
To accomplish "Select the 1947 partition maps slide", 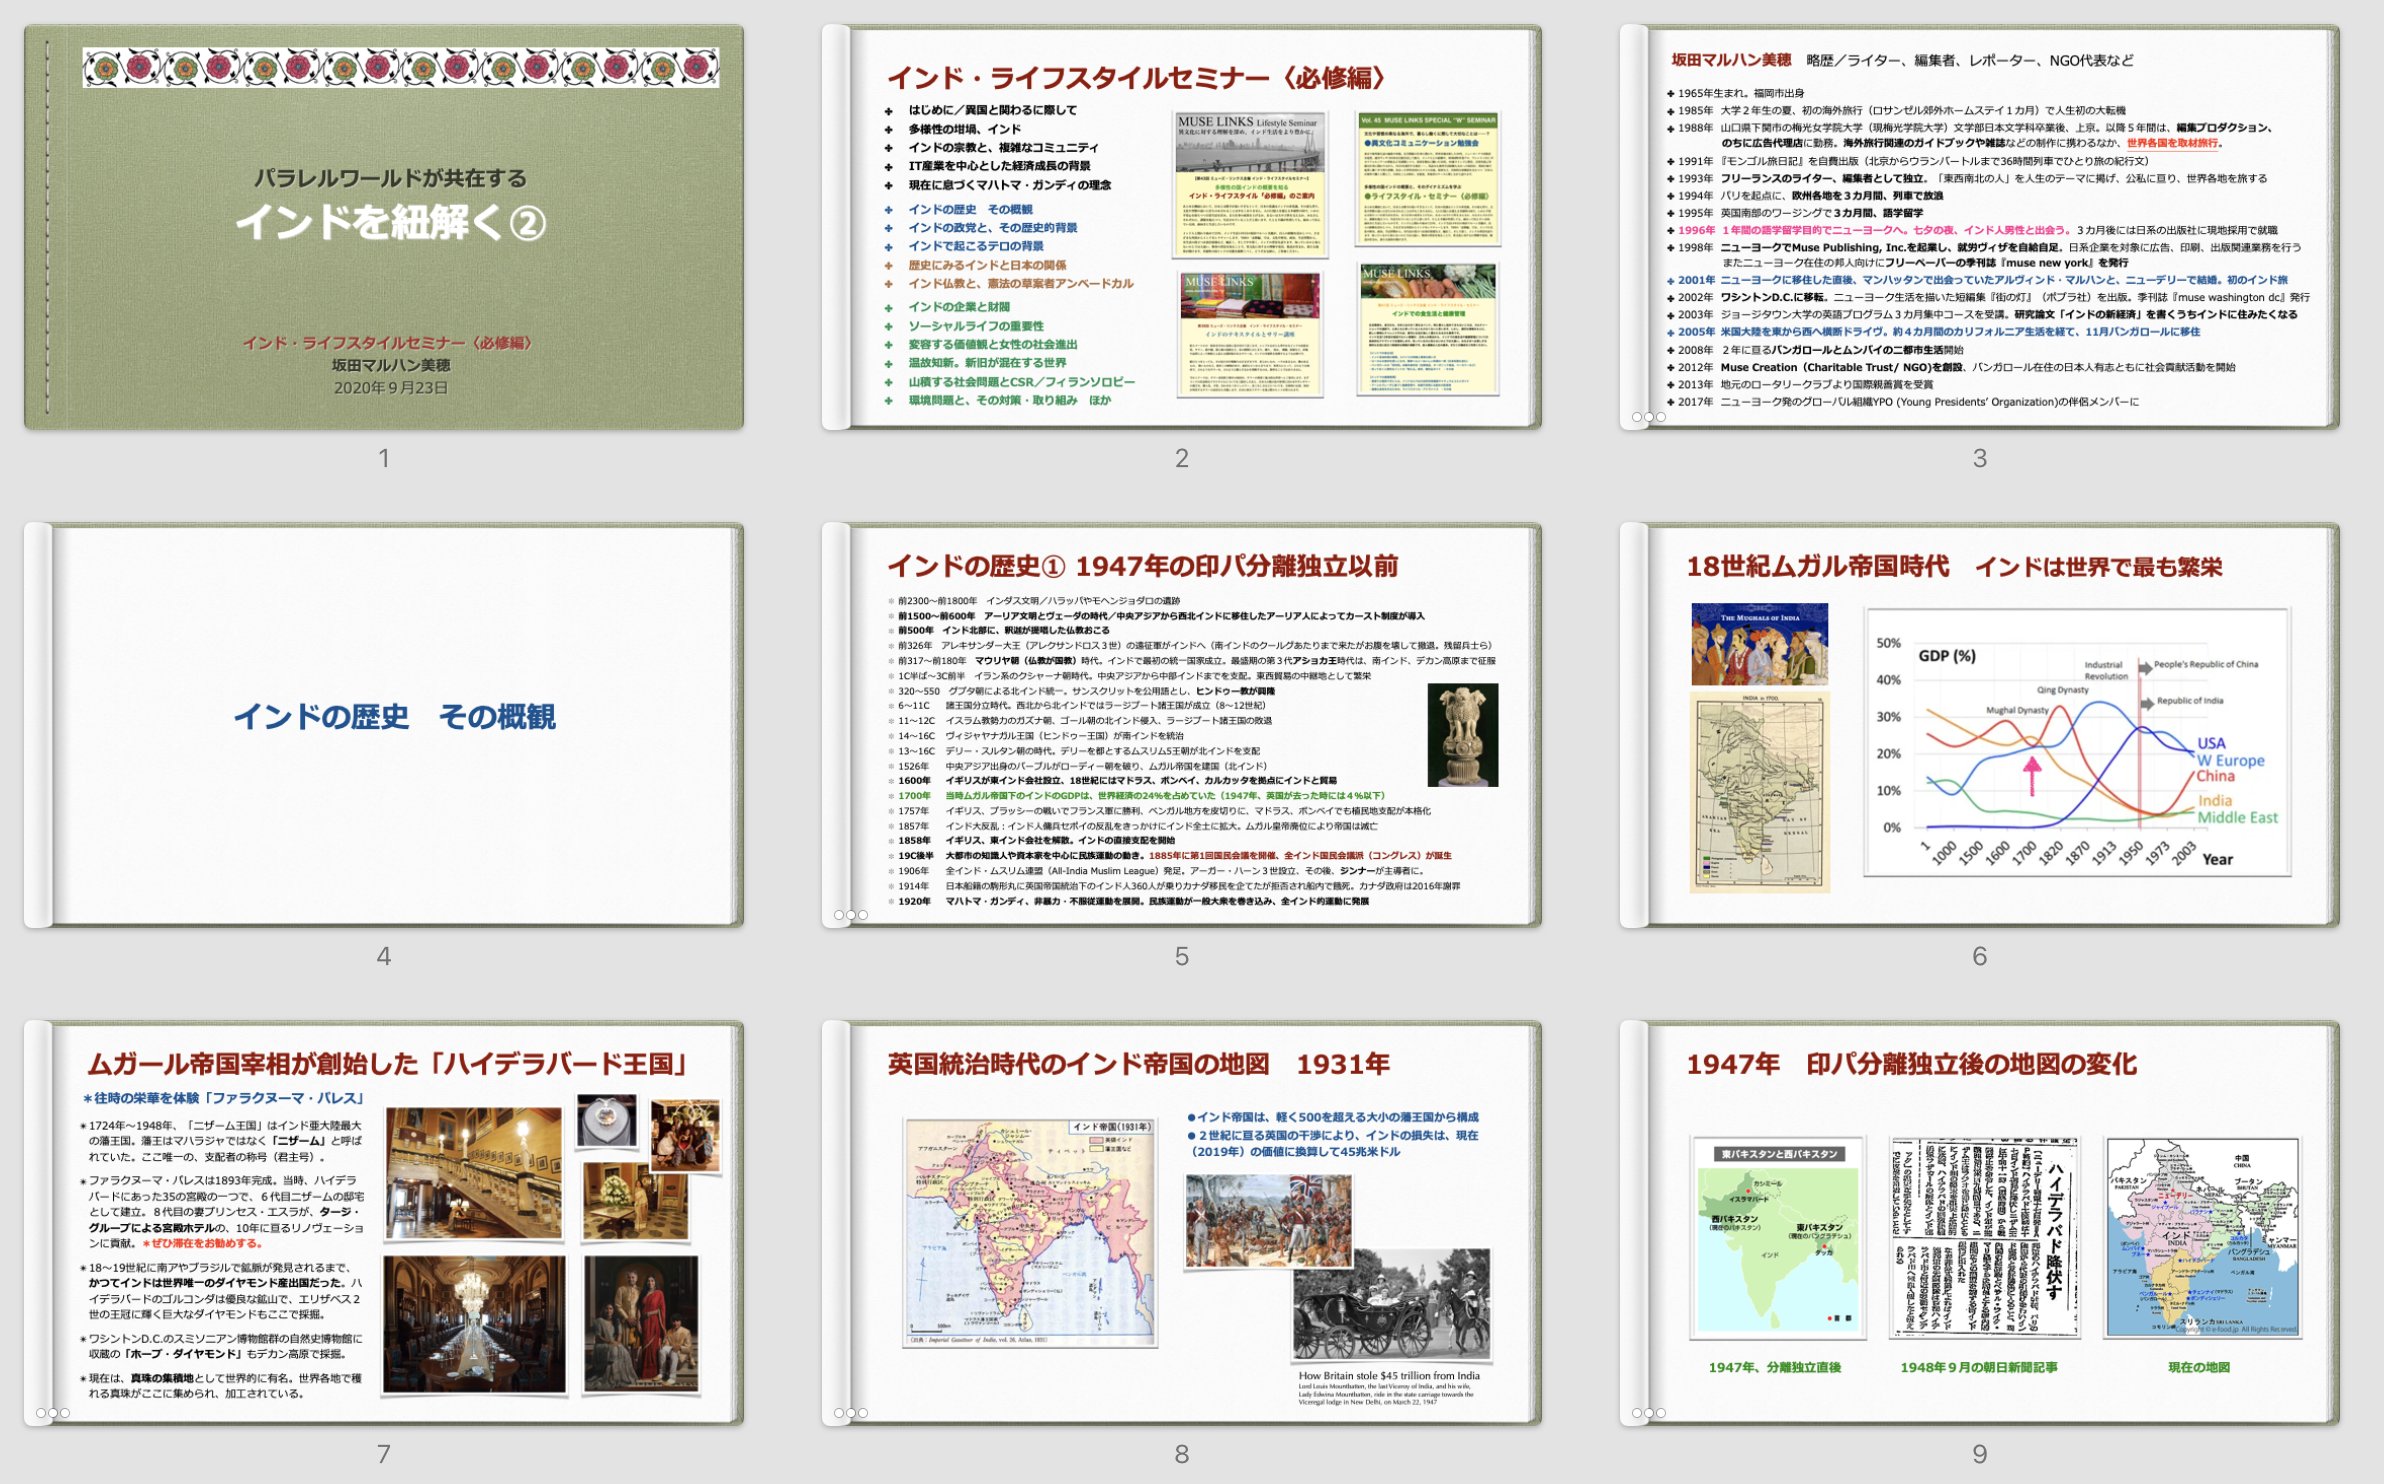I will 1979,1224.
